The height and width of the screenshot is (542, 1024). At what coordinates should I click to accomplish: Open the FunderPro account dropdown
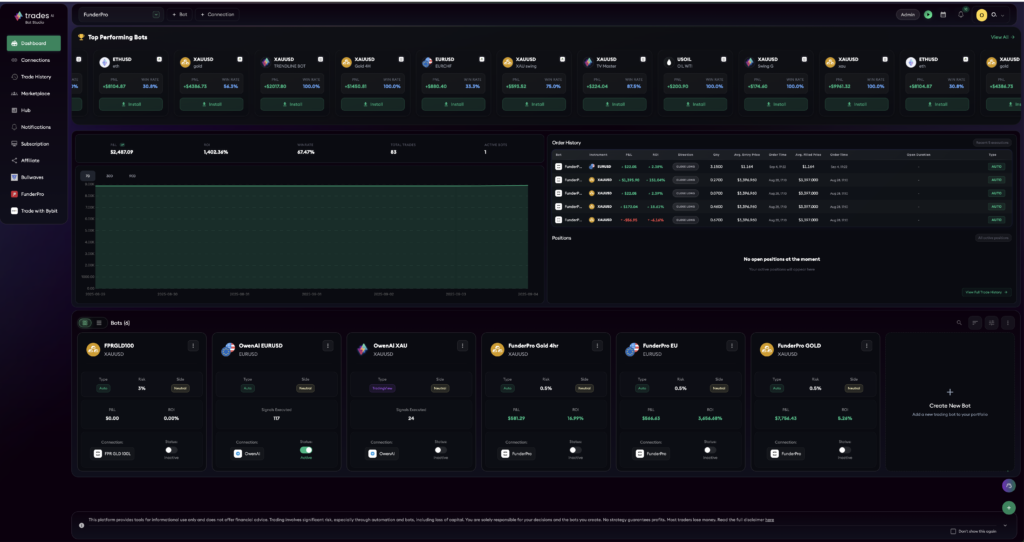pyautogui.click(x=120, y=14)
